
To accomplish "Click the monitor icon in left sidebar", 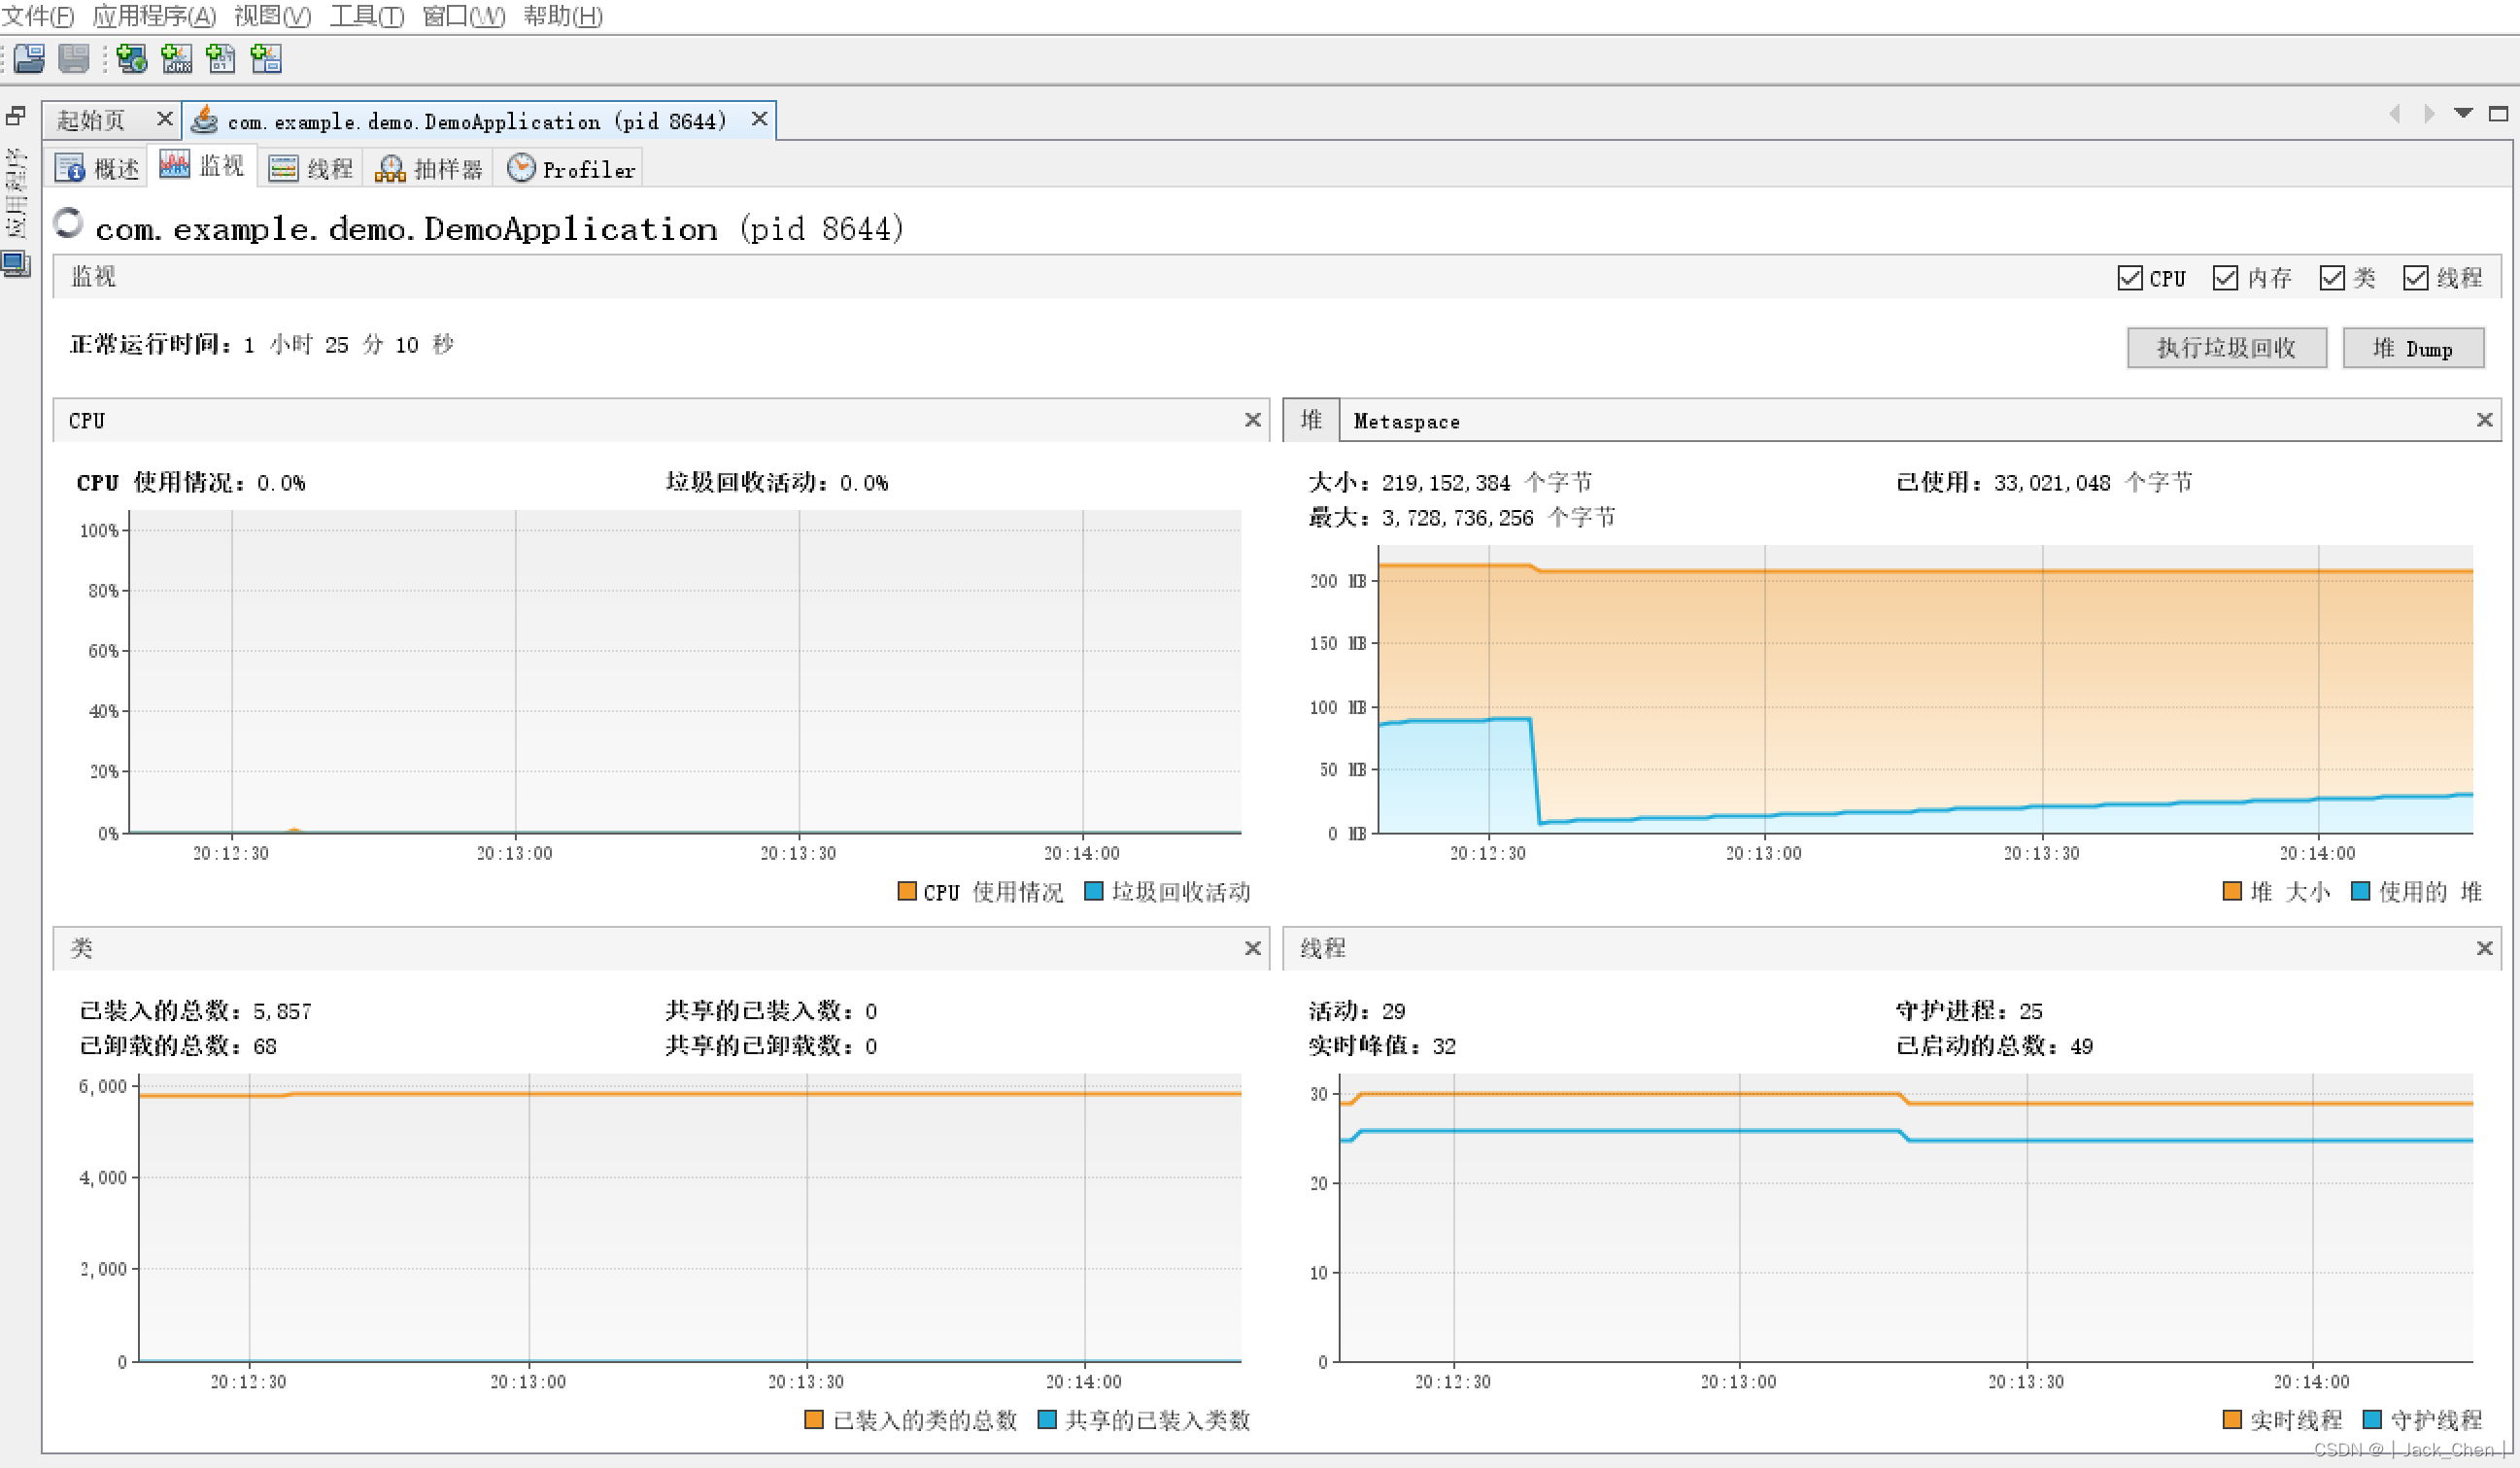I will tap(15, 265).
